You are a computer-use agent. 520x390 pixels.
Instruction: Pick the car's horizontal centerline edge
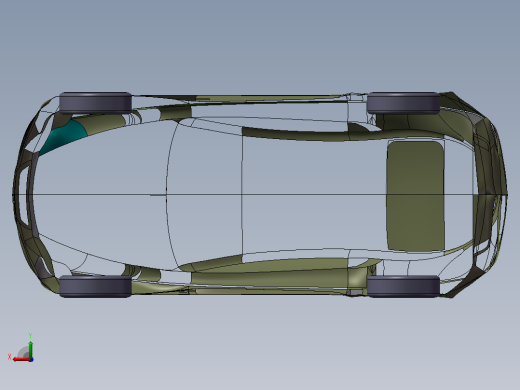[260, 194]
